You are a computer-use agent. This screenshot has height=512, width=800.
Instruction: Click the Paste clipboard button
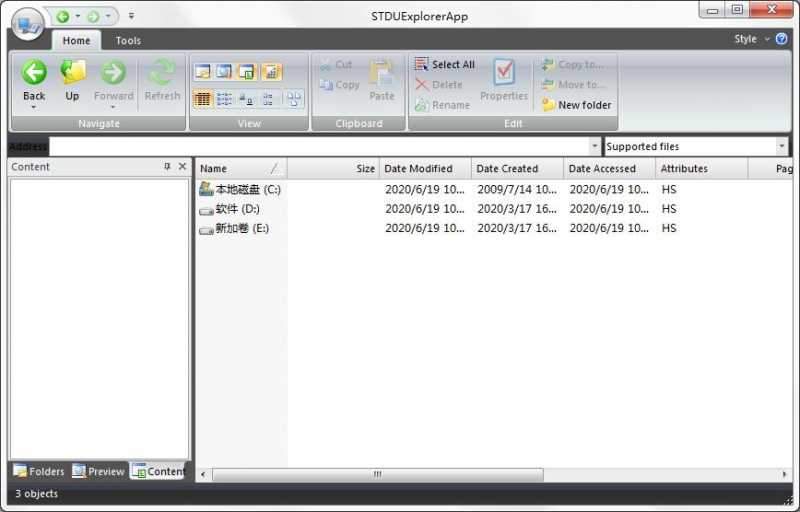[382, 81]
